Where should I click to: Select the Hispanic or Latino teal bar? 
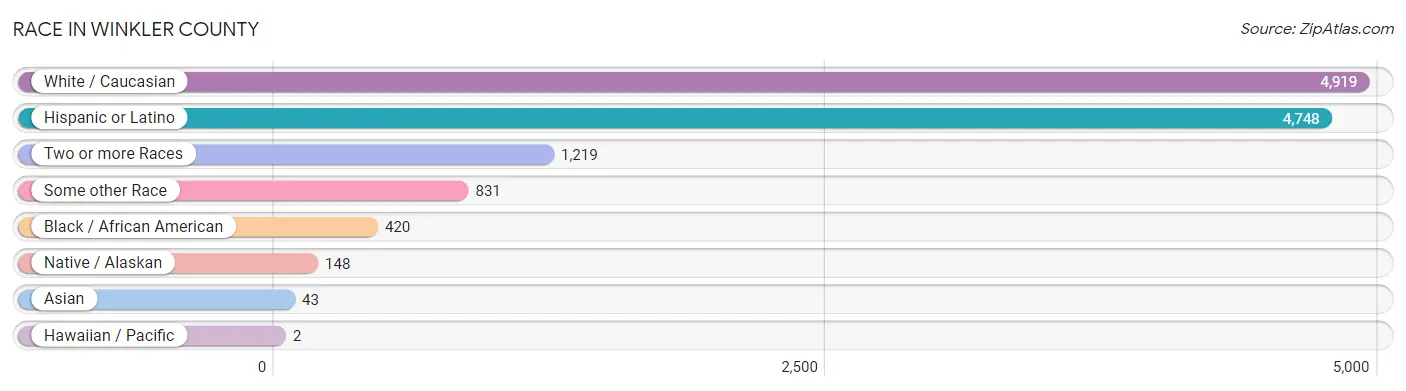point(675,118)
